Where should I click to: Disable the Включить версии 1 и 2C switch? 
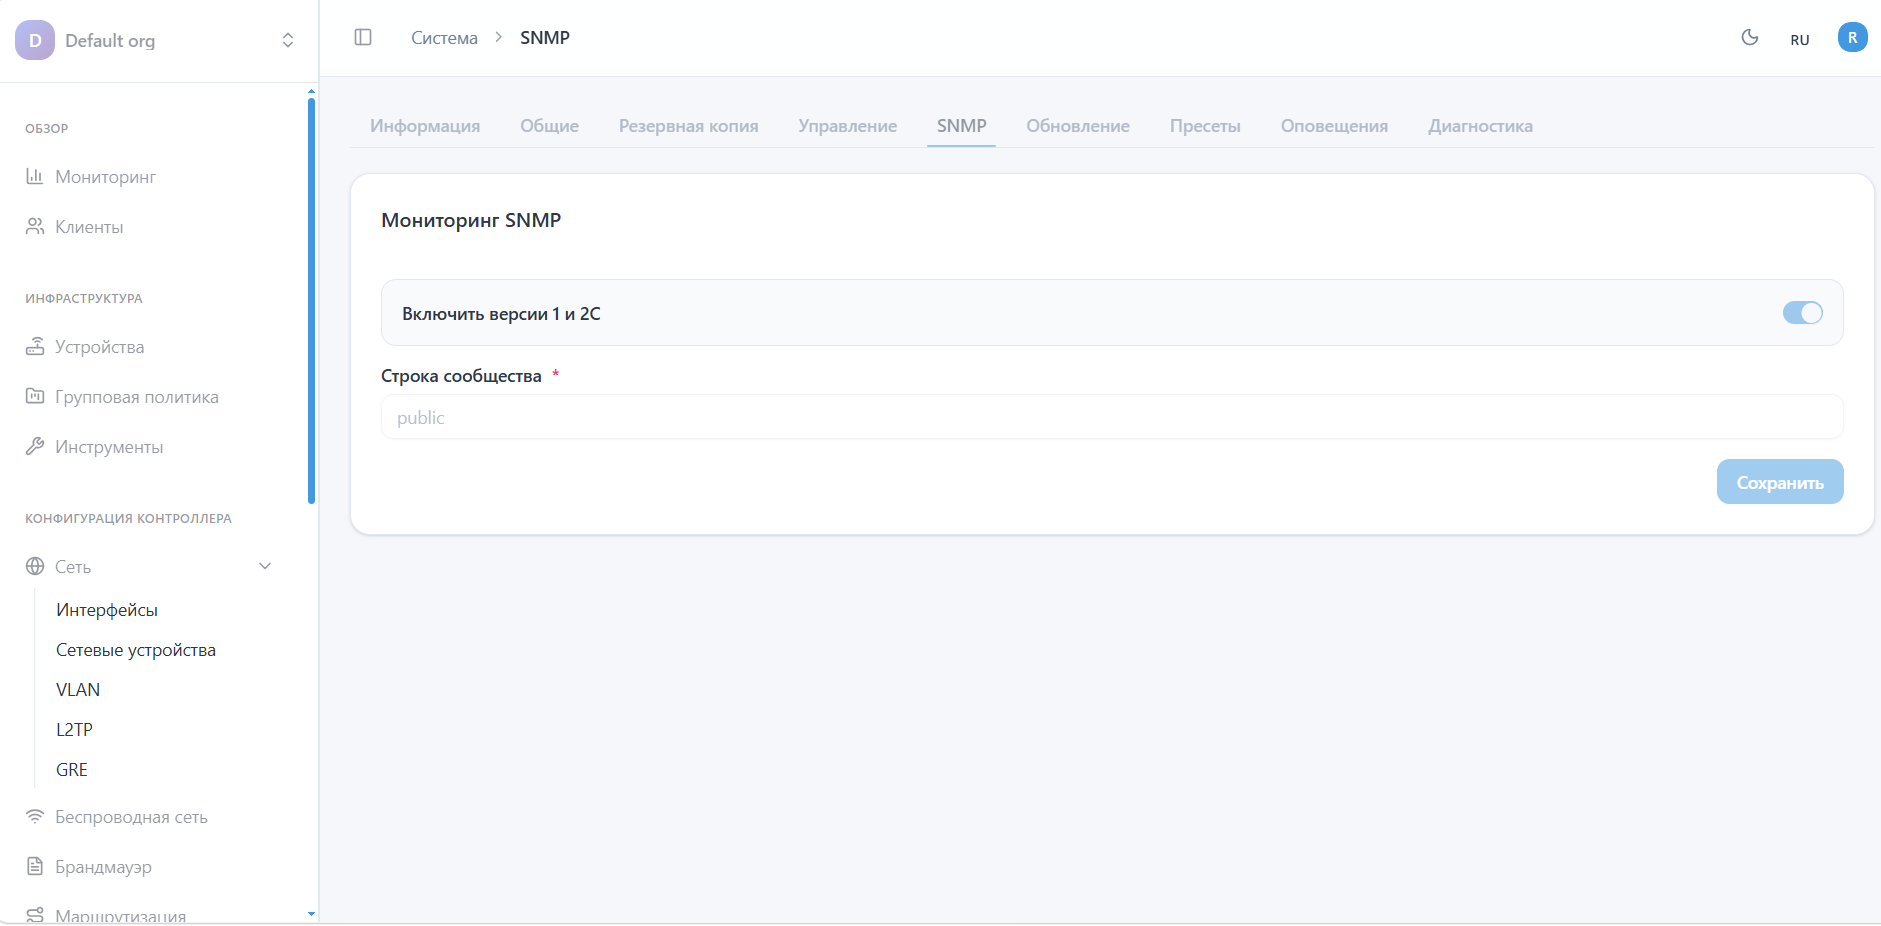(x=1802, y=313)
